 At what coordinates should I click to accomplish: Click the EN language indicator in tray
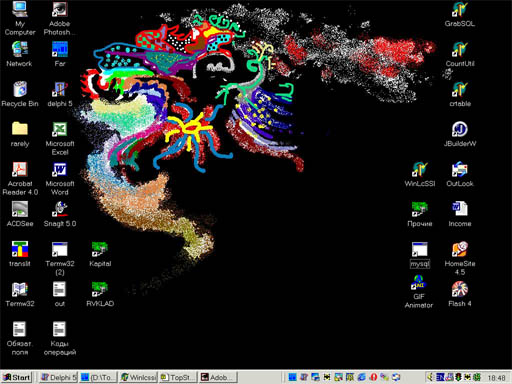tap(440, 377)
